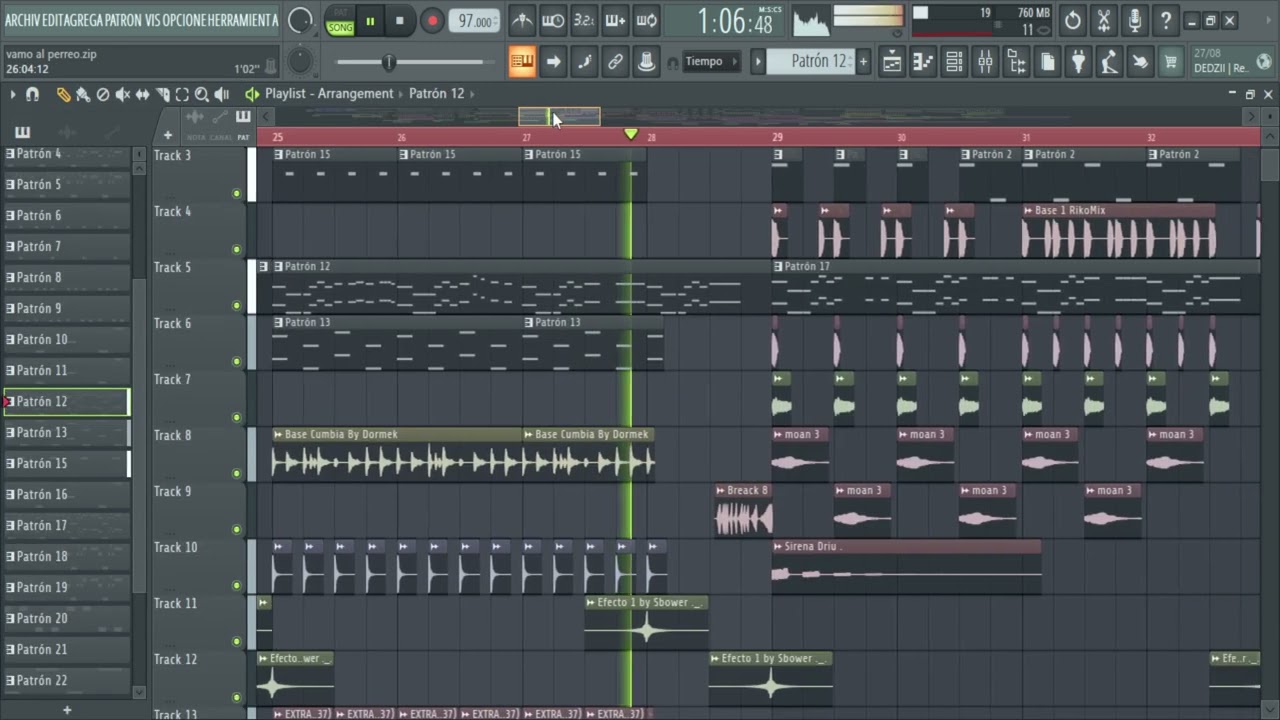Open the tempo tapper icon
This screenshot has height=720, width=1280.
pyautogui.click(x=1109, y=62)
